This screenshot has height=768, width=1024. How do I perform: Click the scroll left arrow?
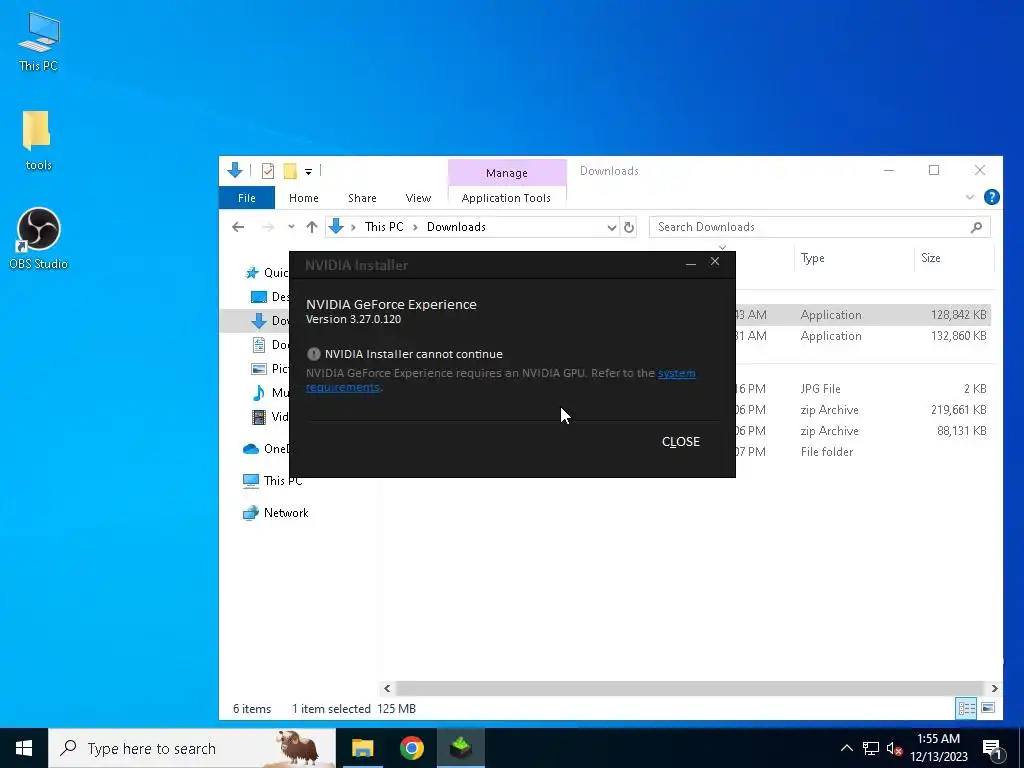[x=387, y=688]
